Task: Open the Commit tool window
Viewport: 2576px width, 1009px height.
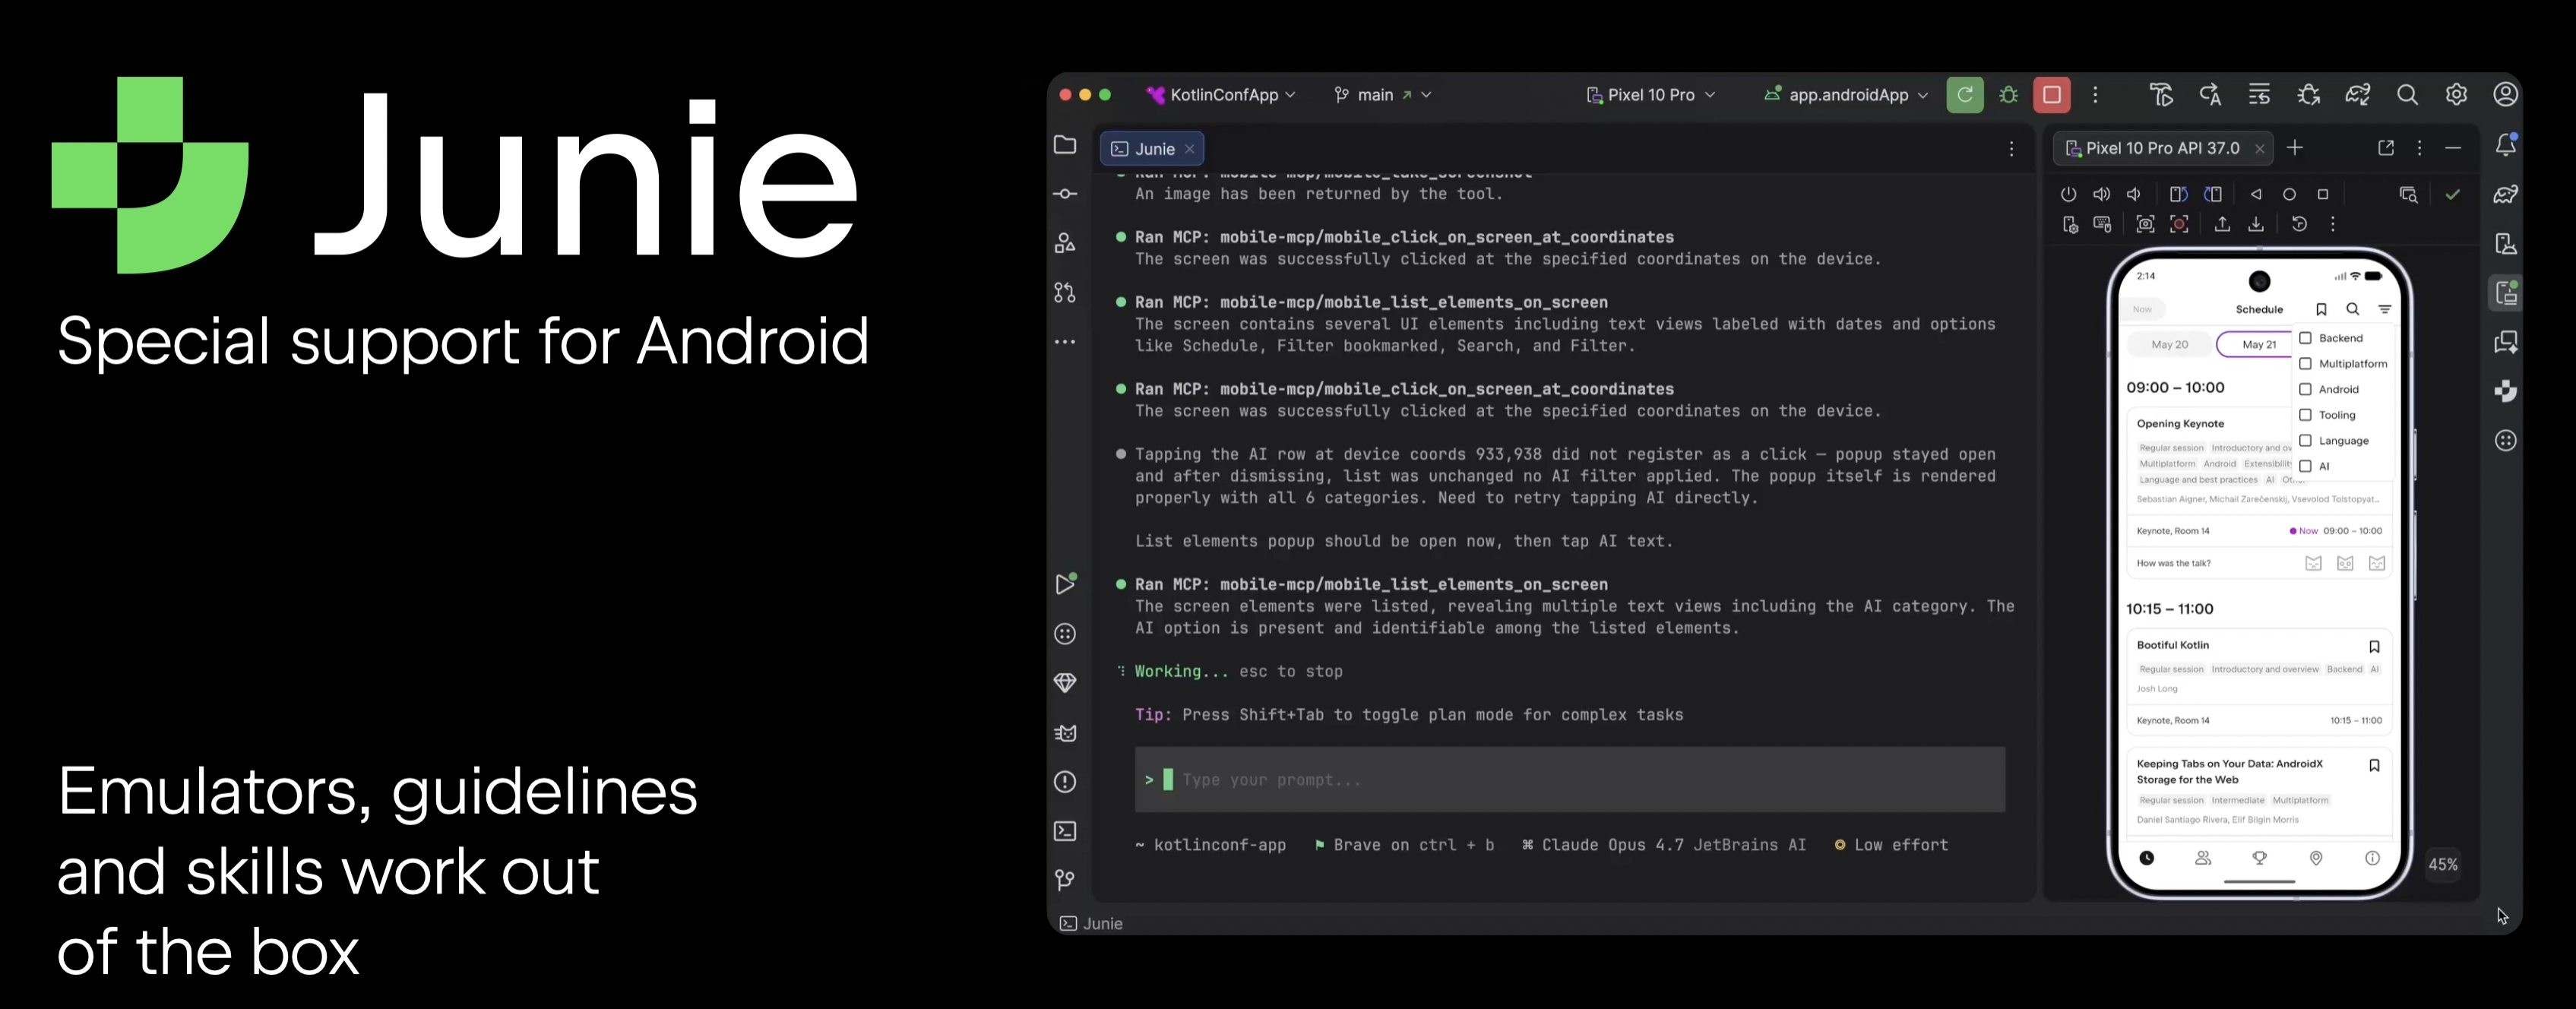Action: pos(1065,194)
